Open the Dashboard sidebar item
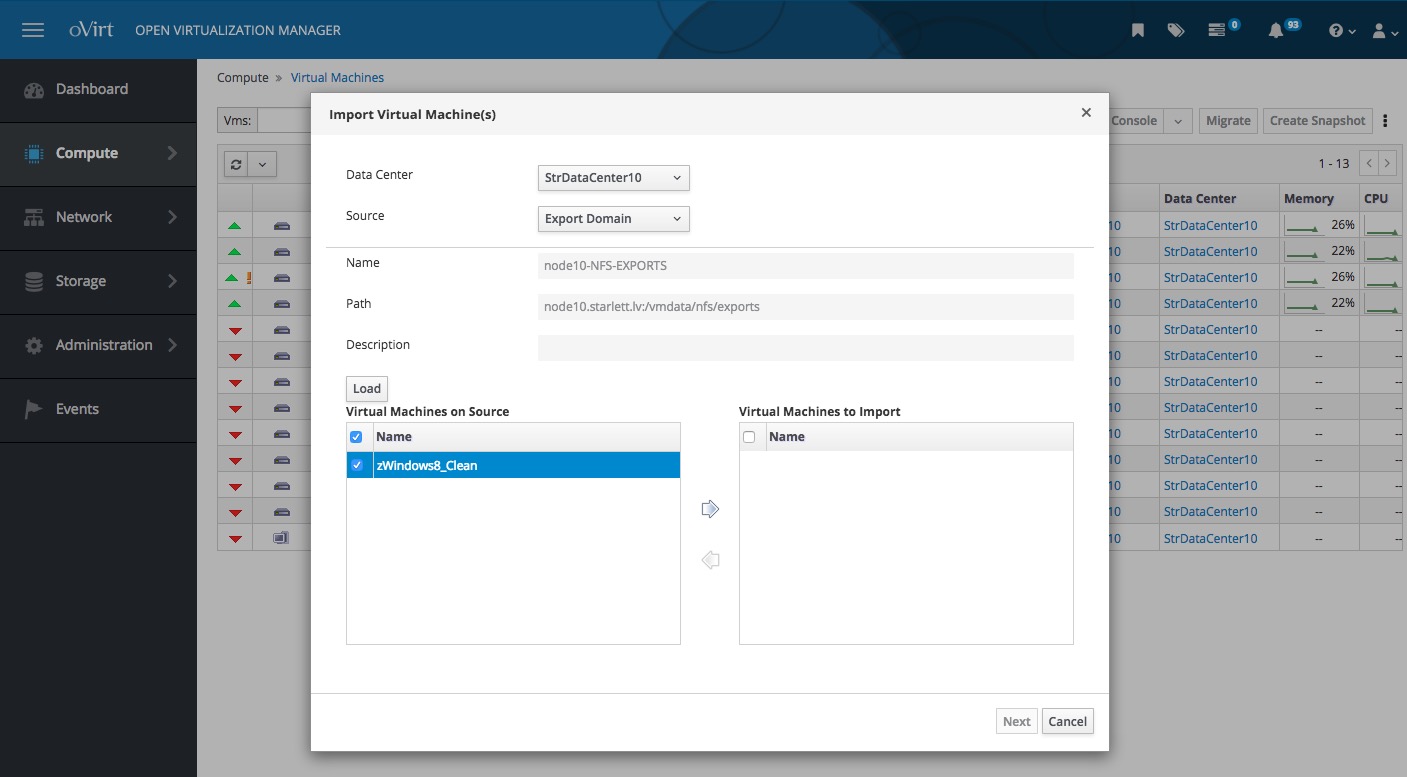This screenshot has width=1407, height=777. click(x=92, y=89)
